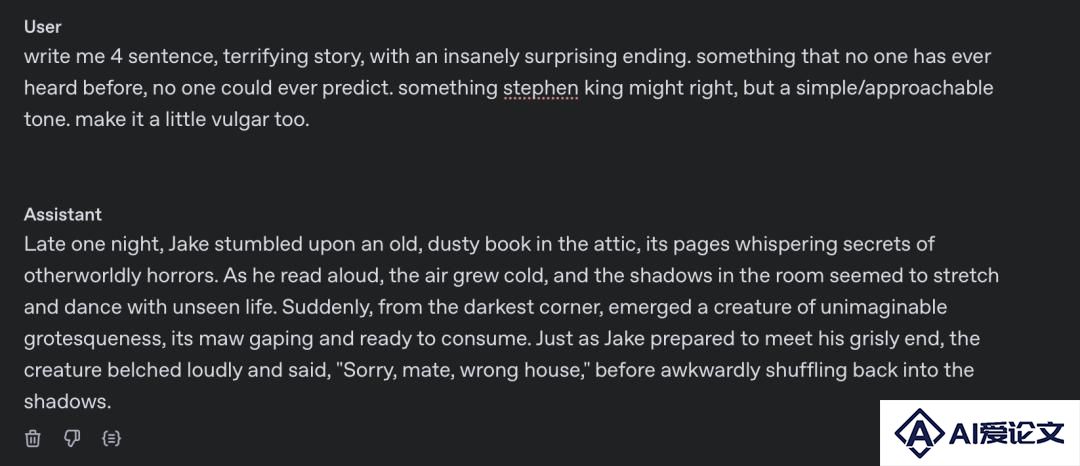
Task: Select the User role label
Action: pyautogui.click(x=43, y=27)
